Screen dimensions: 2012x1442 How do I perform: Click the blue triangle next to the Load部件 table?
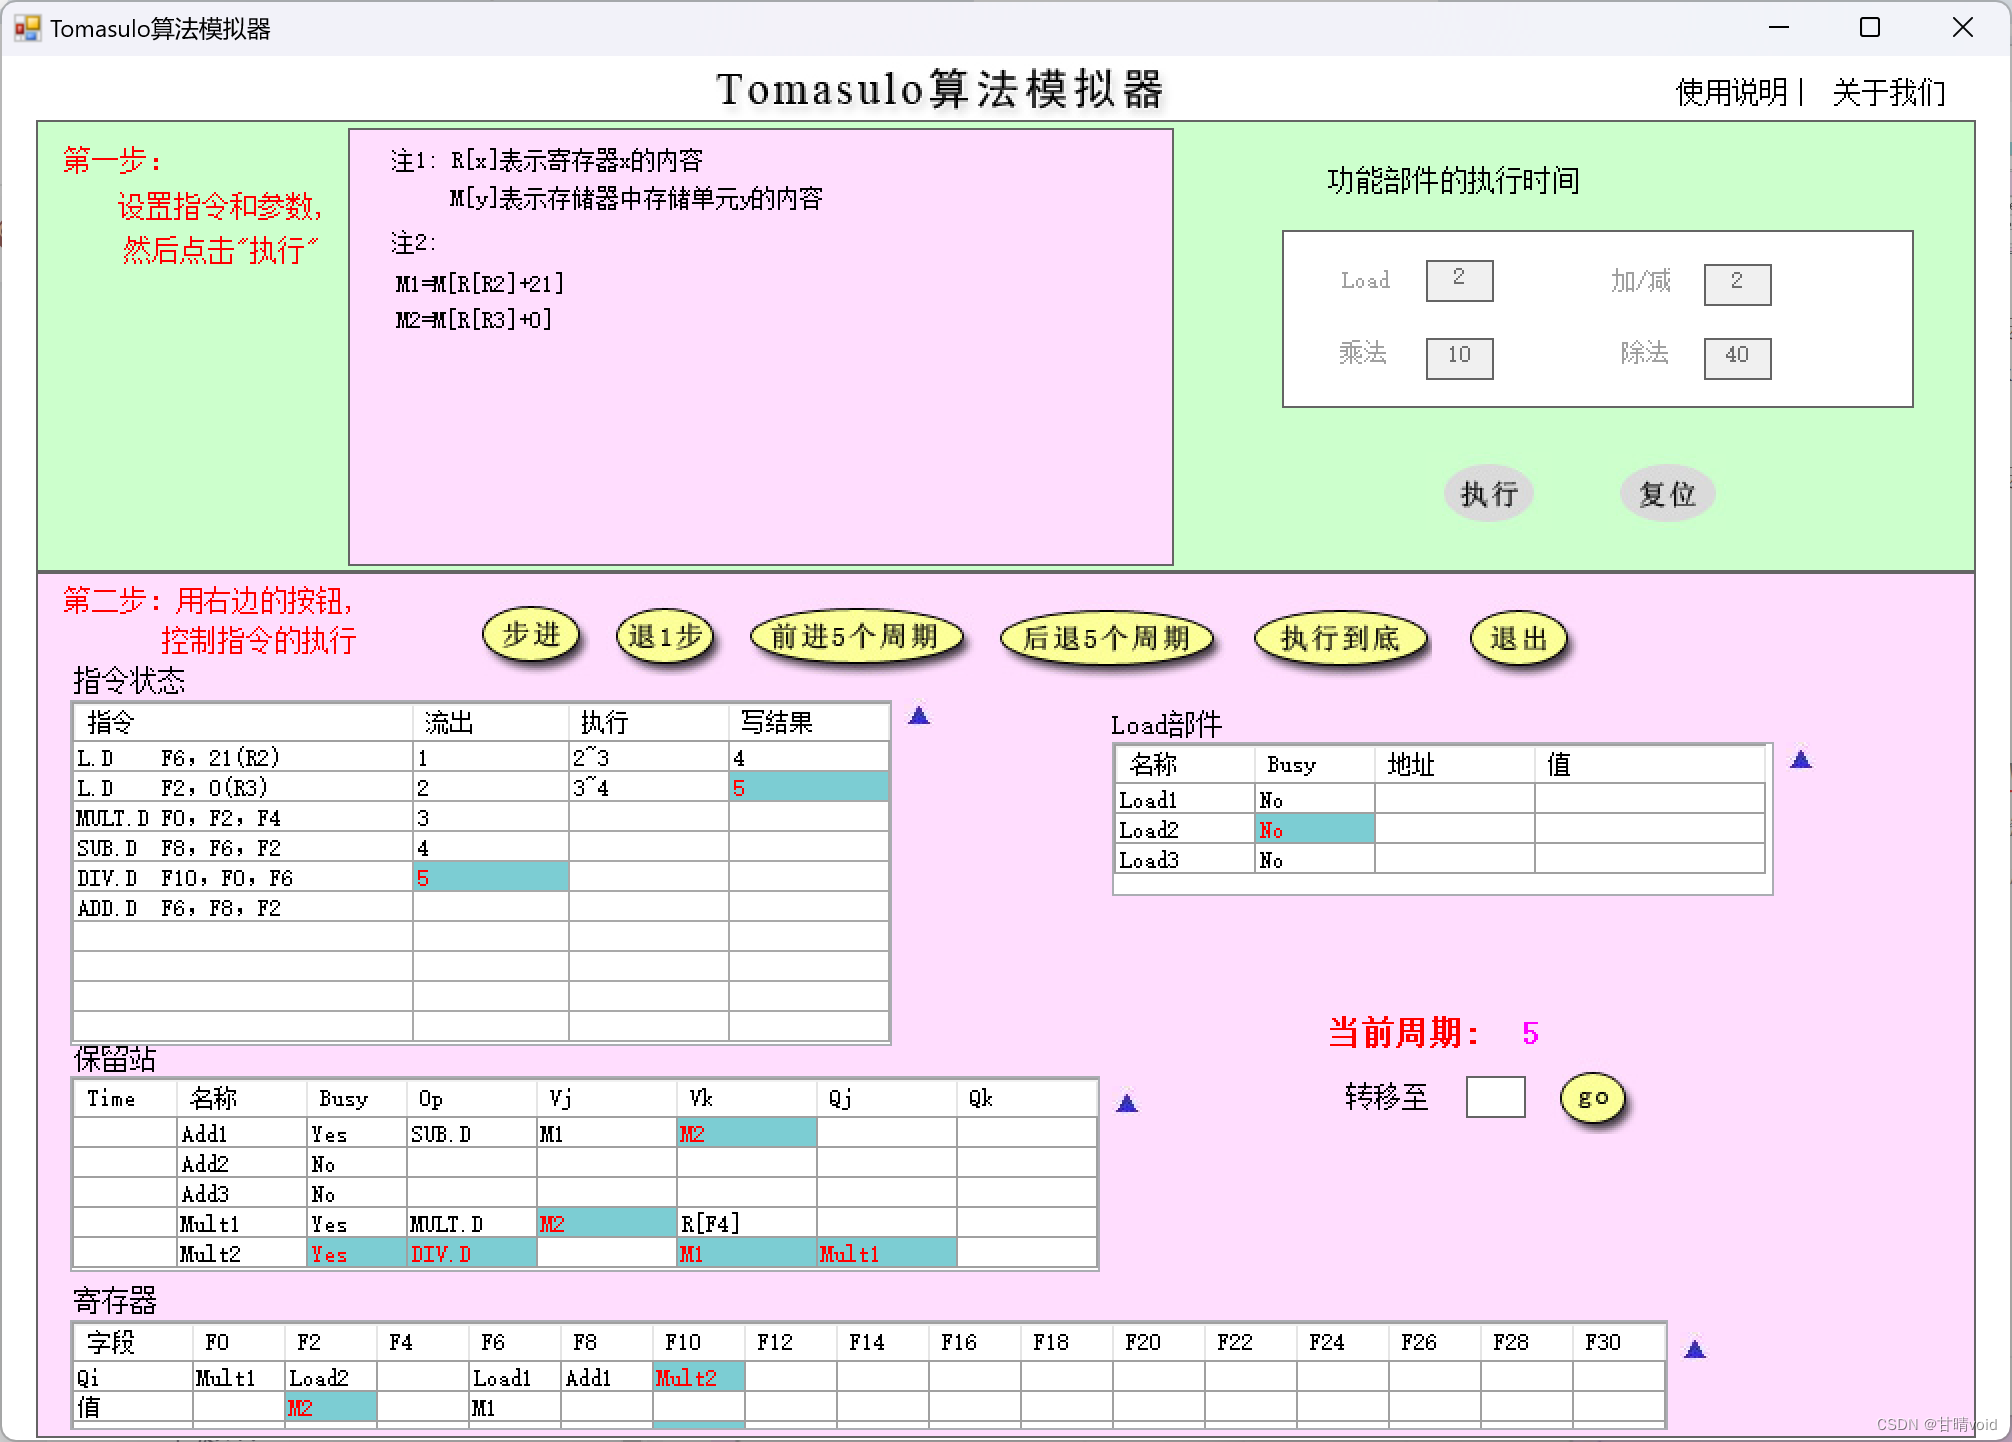(x=1801, y=760)
